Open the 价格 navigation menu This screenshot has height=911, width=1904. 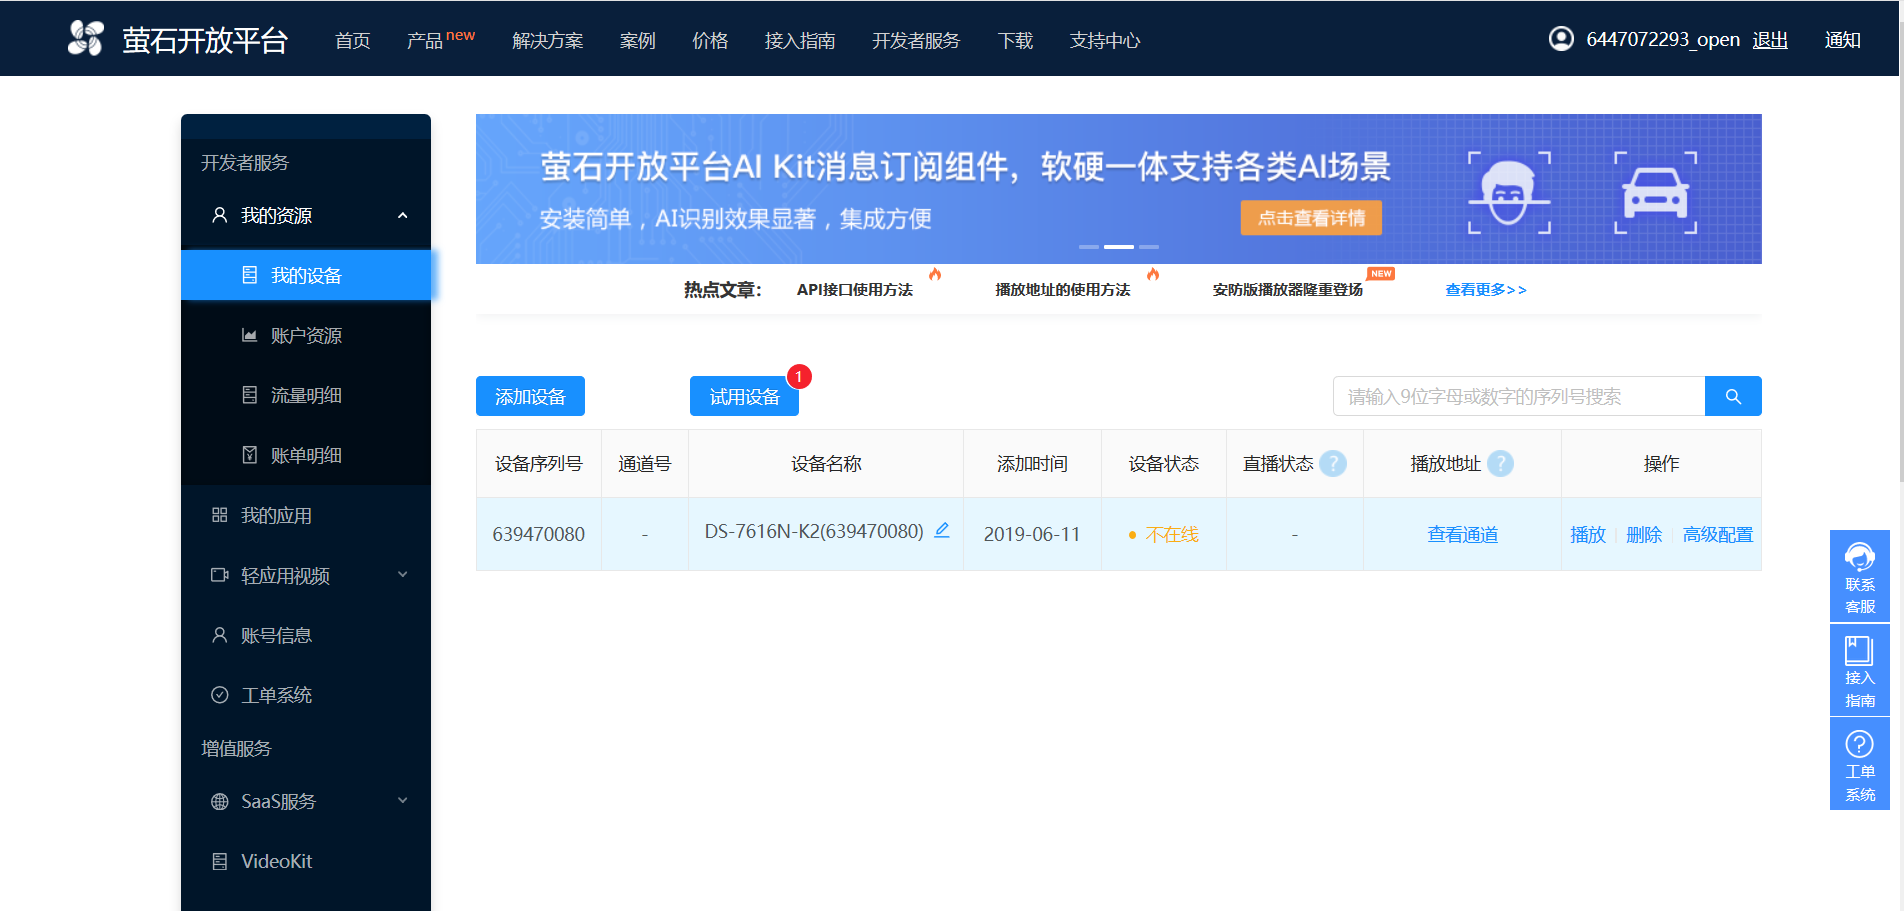[x=710, y=41]
